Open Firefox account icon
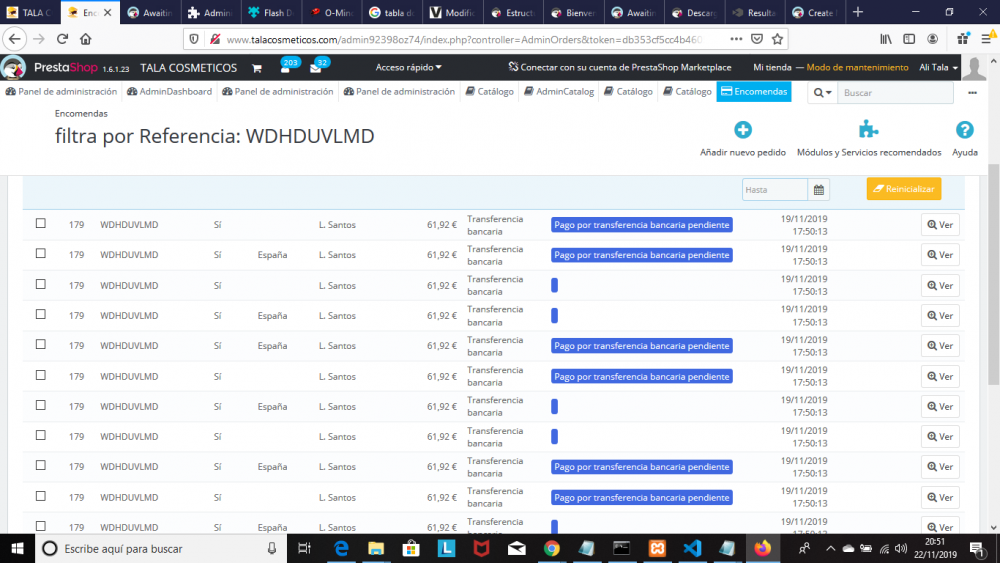1000x563 pixels. tap(932, 39)
